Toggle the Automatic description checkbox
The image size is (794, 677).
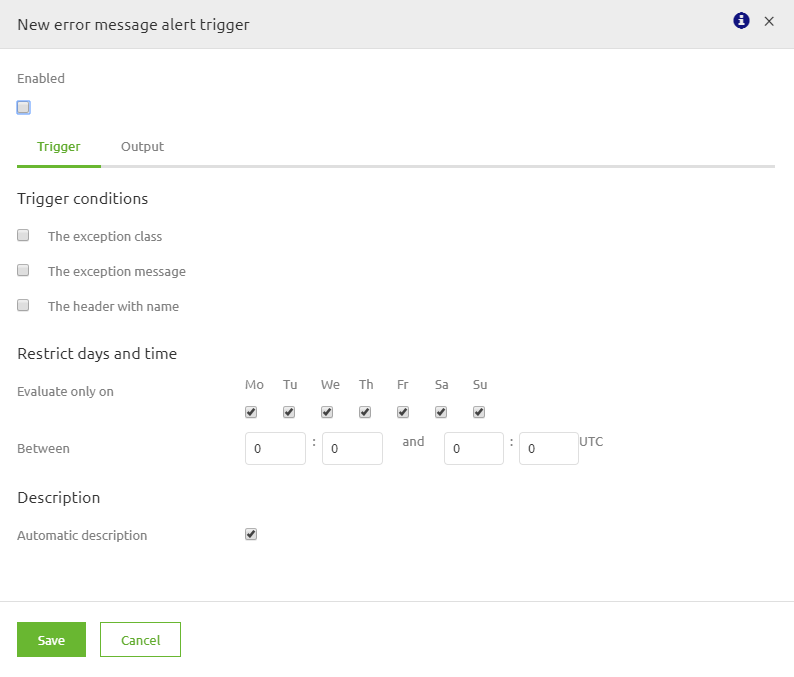251,534
